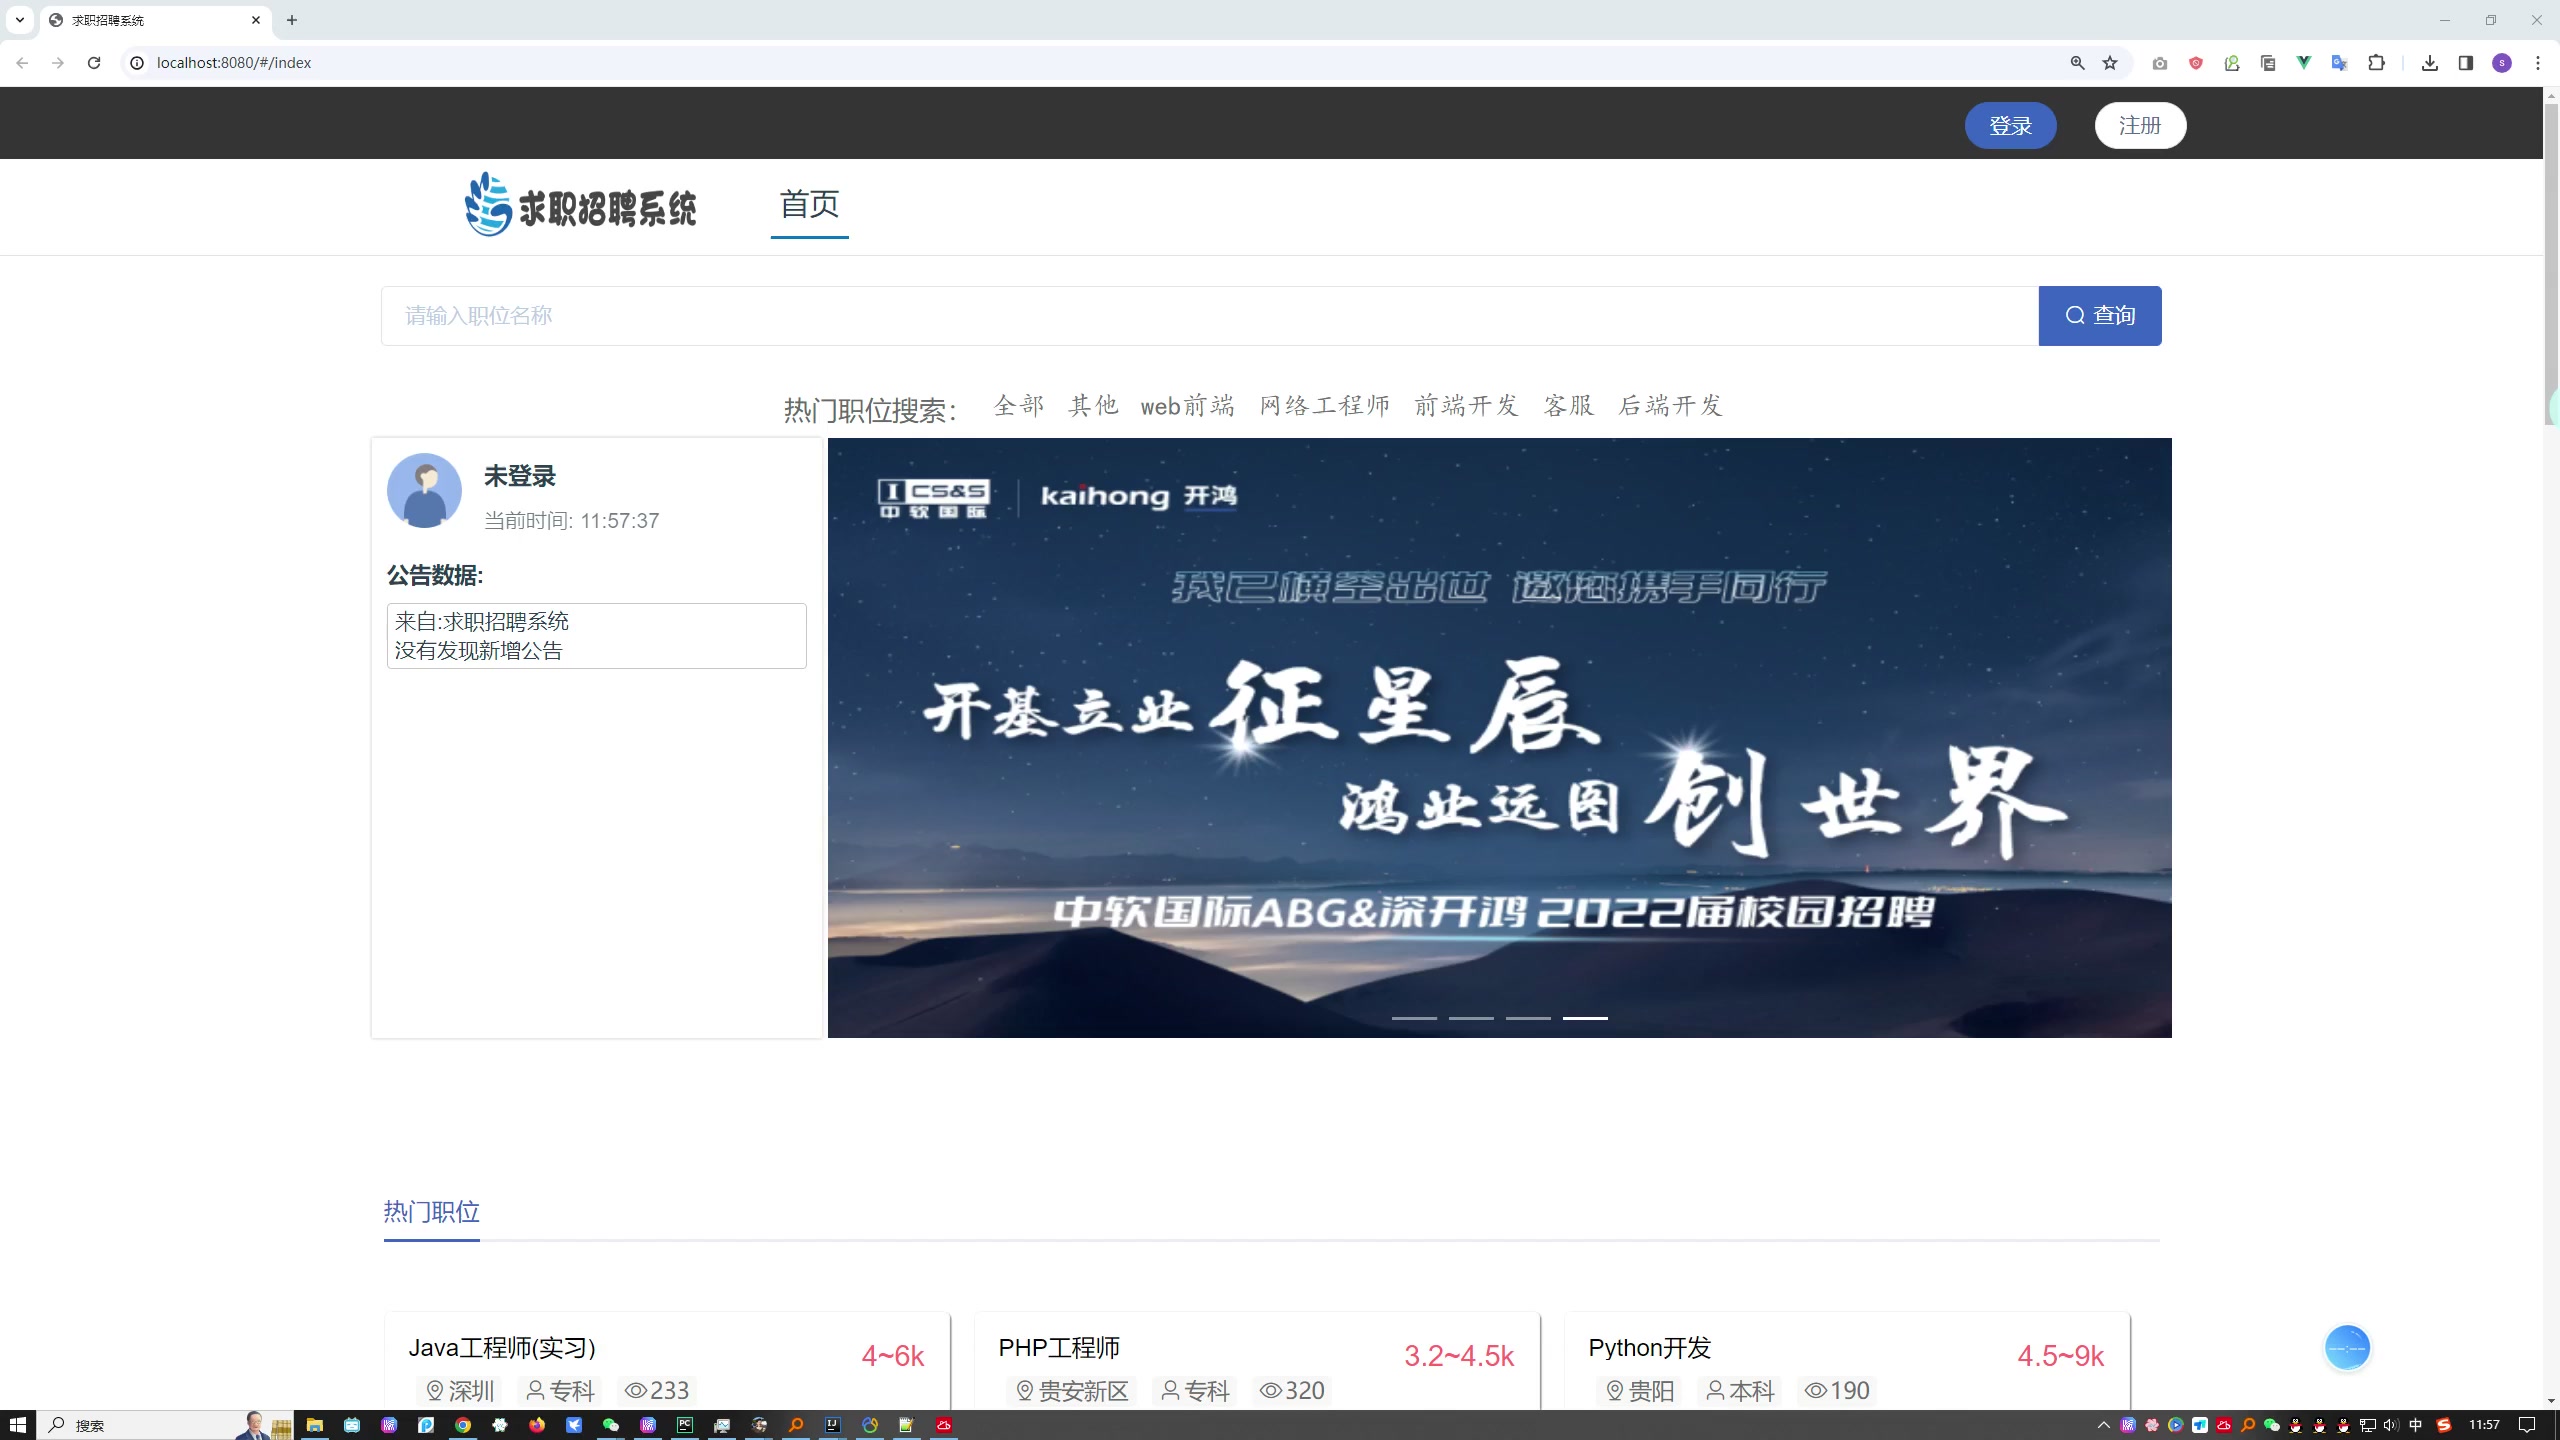
Task: Expand the tab search dropdown arrow
Action: 20,20
